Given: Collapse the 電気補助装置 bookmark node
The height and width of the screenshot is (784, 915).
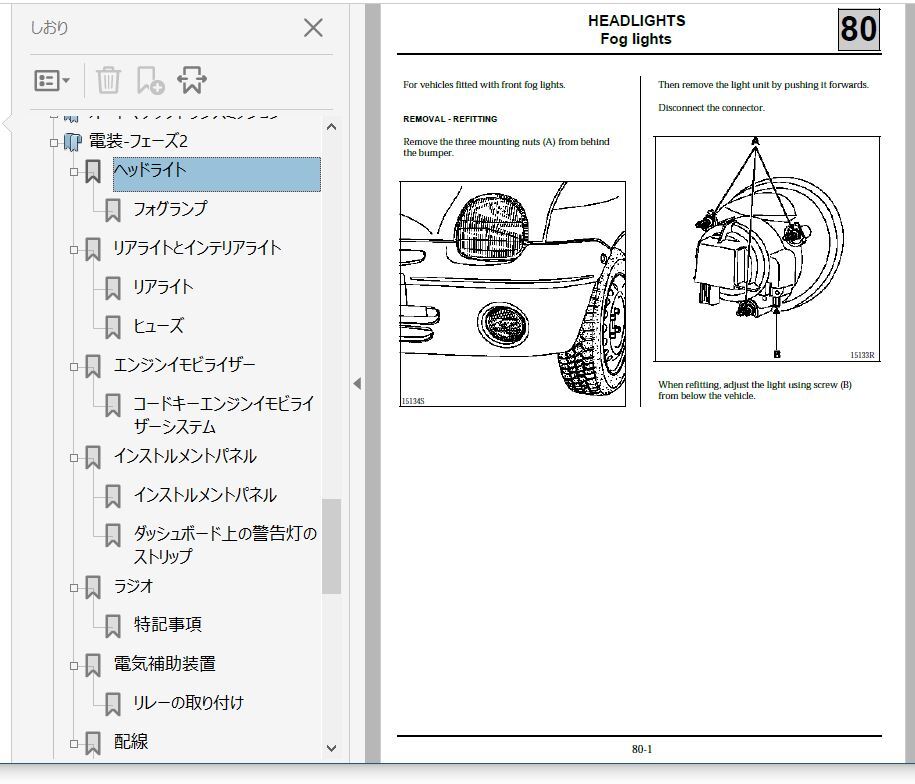Looking at the screenshot, I should click(74, 666).
